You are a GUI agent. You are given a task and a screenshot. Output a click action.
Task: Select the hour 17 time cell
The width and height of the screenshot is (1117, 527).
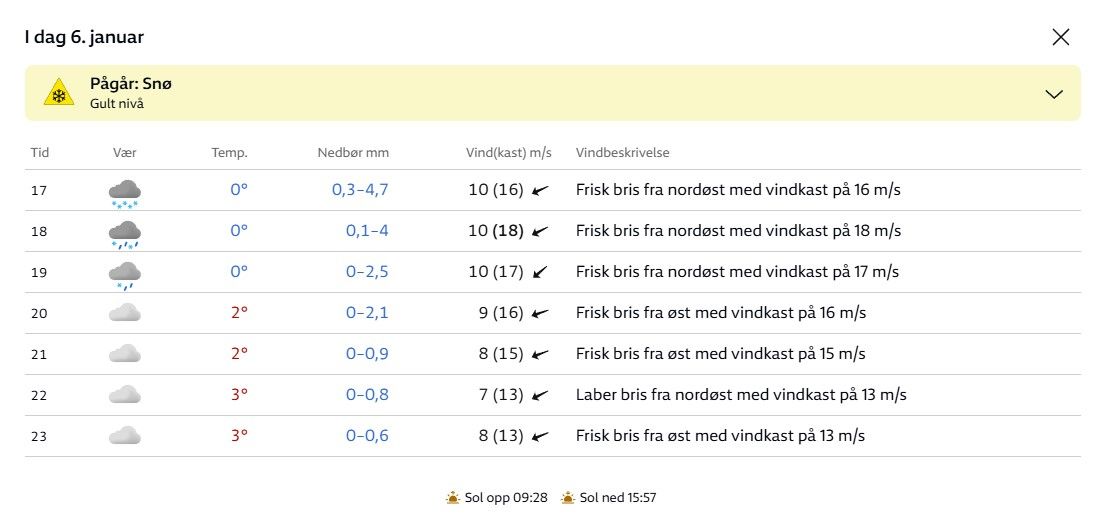point(39,191)
